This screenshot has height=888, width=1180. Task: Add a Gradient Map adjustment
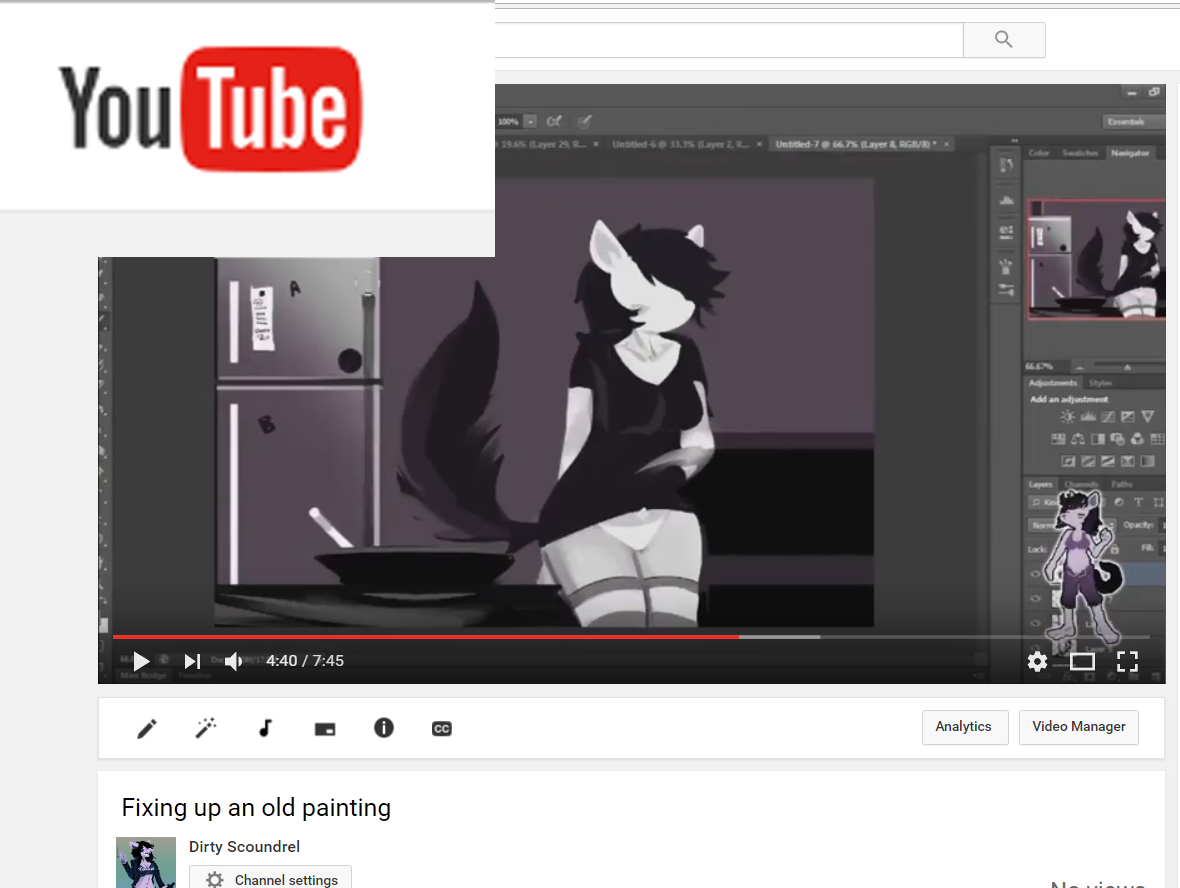click(1147, 461)
